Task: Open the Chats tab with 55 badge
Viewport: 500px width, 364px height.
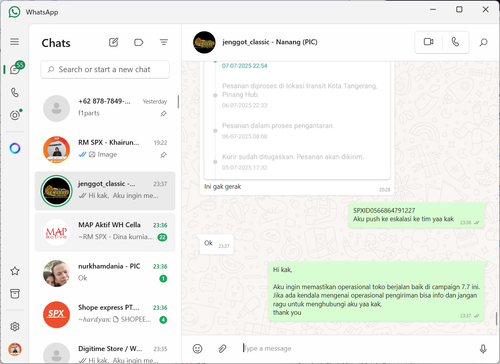Action: [x=15, y=69]
